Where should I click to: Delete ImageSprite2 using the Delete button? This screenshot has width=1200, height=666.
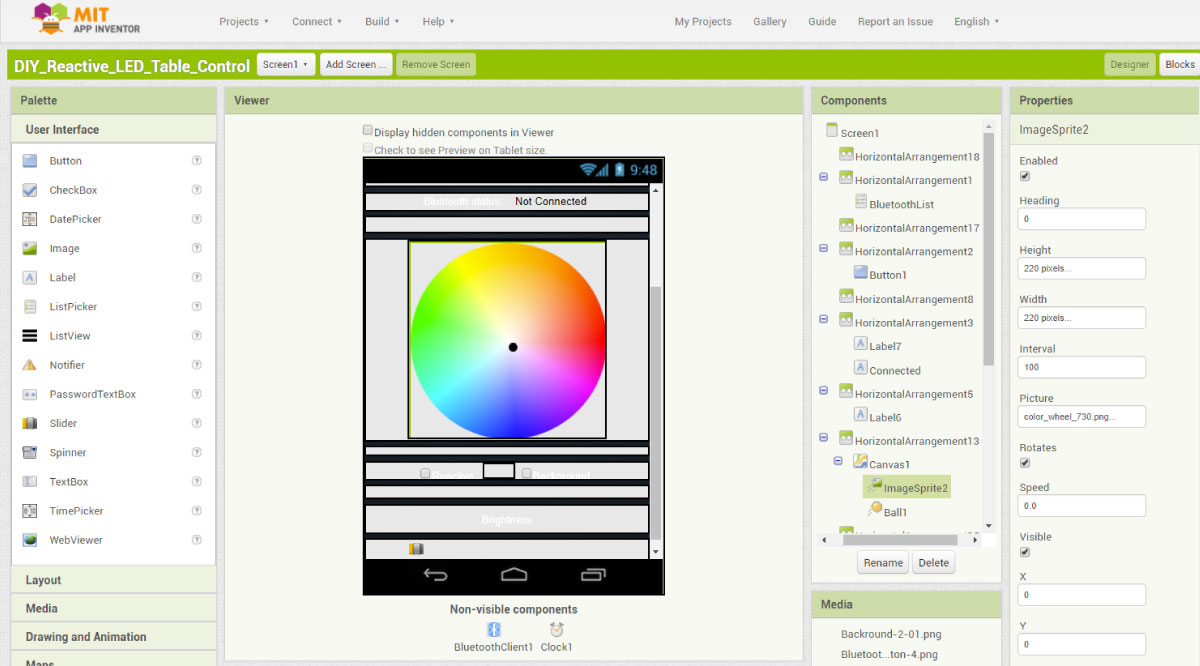(x=932, y=562)
